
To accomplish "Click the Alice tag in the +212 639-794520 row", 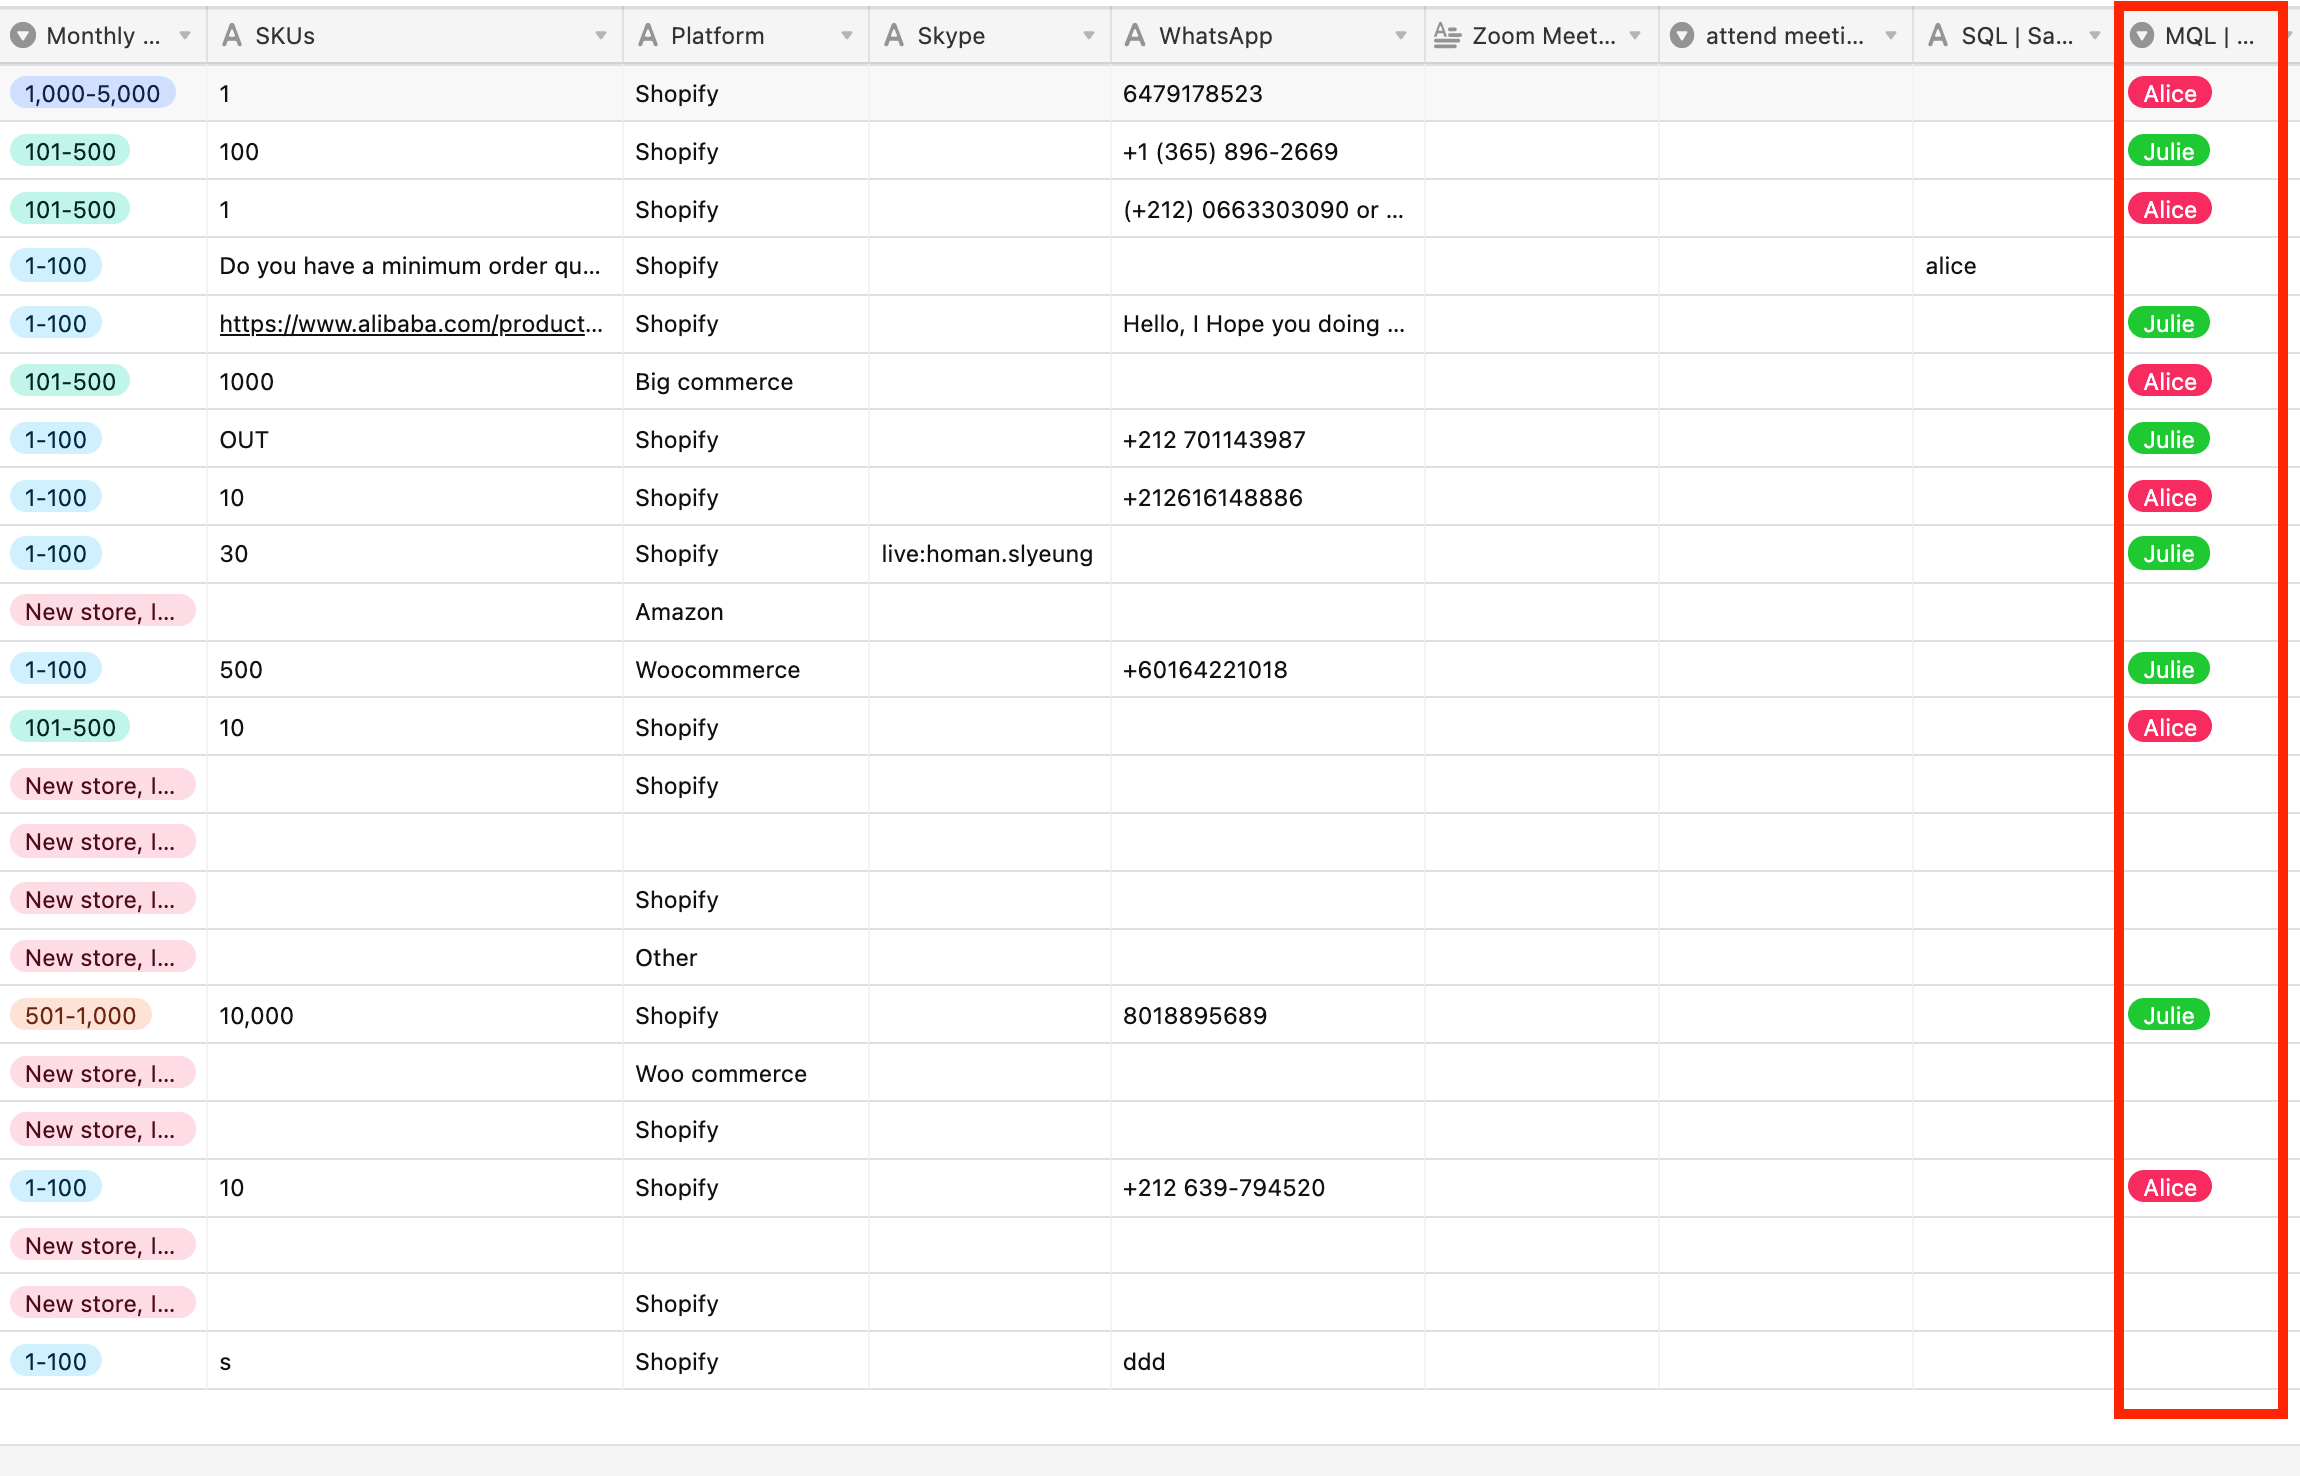I will point(2169,1188).
